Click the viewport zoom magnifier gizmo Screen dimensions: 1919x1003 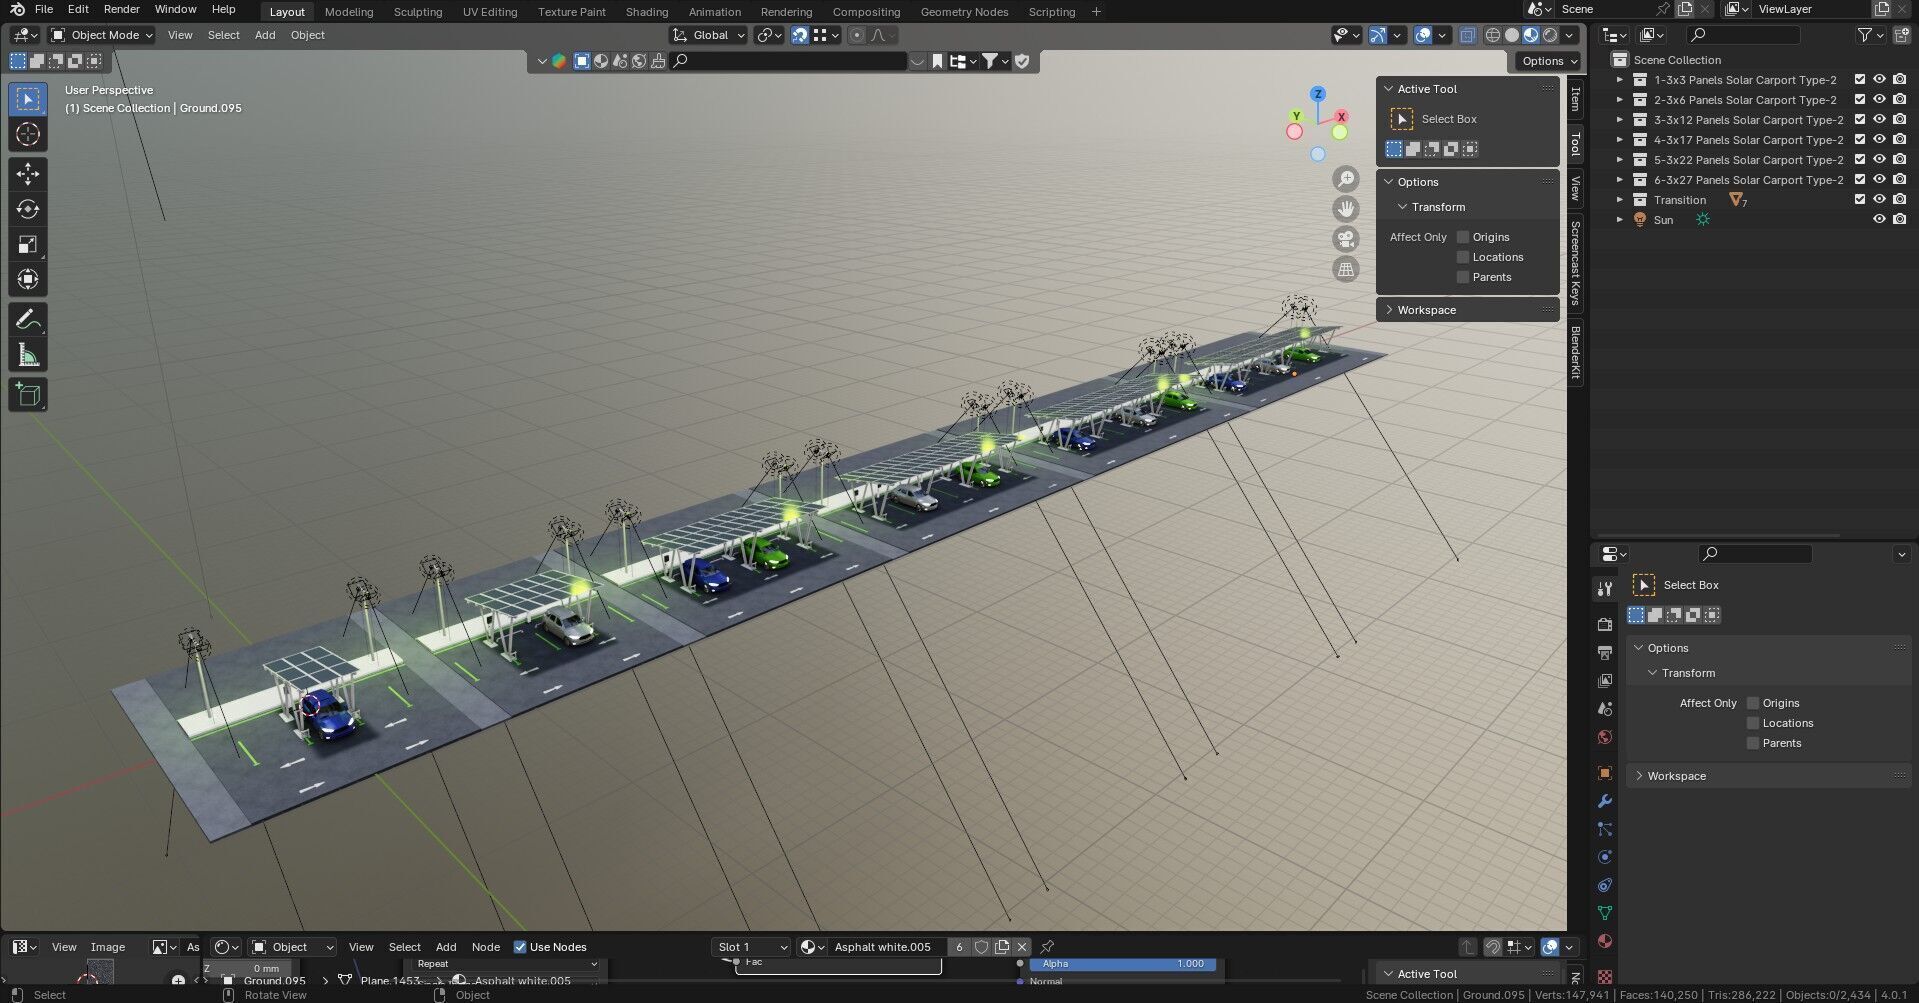pos(1346,179)
